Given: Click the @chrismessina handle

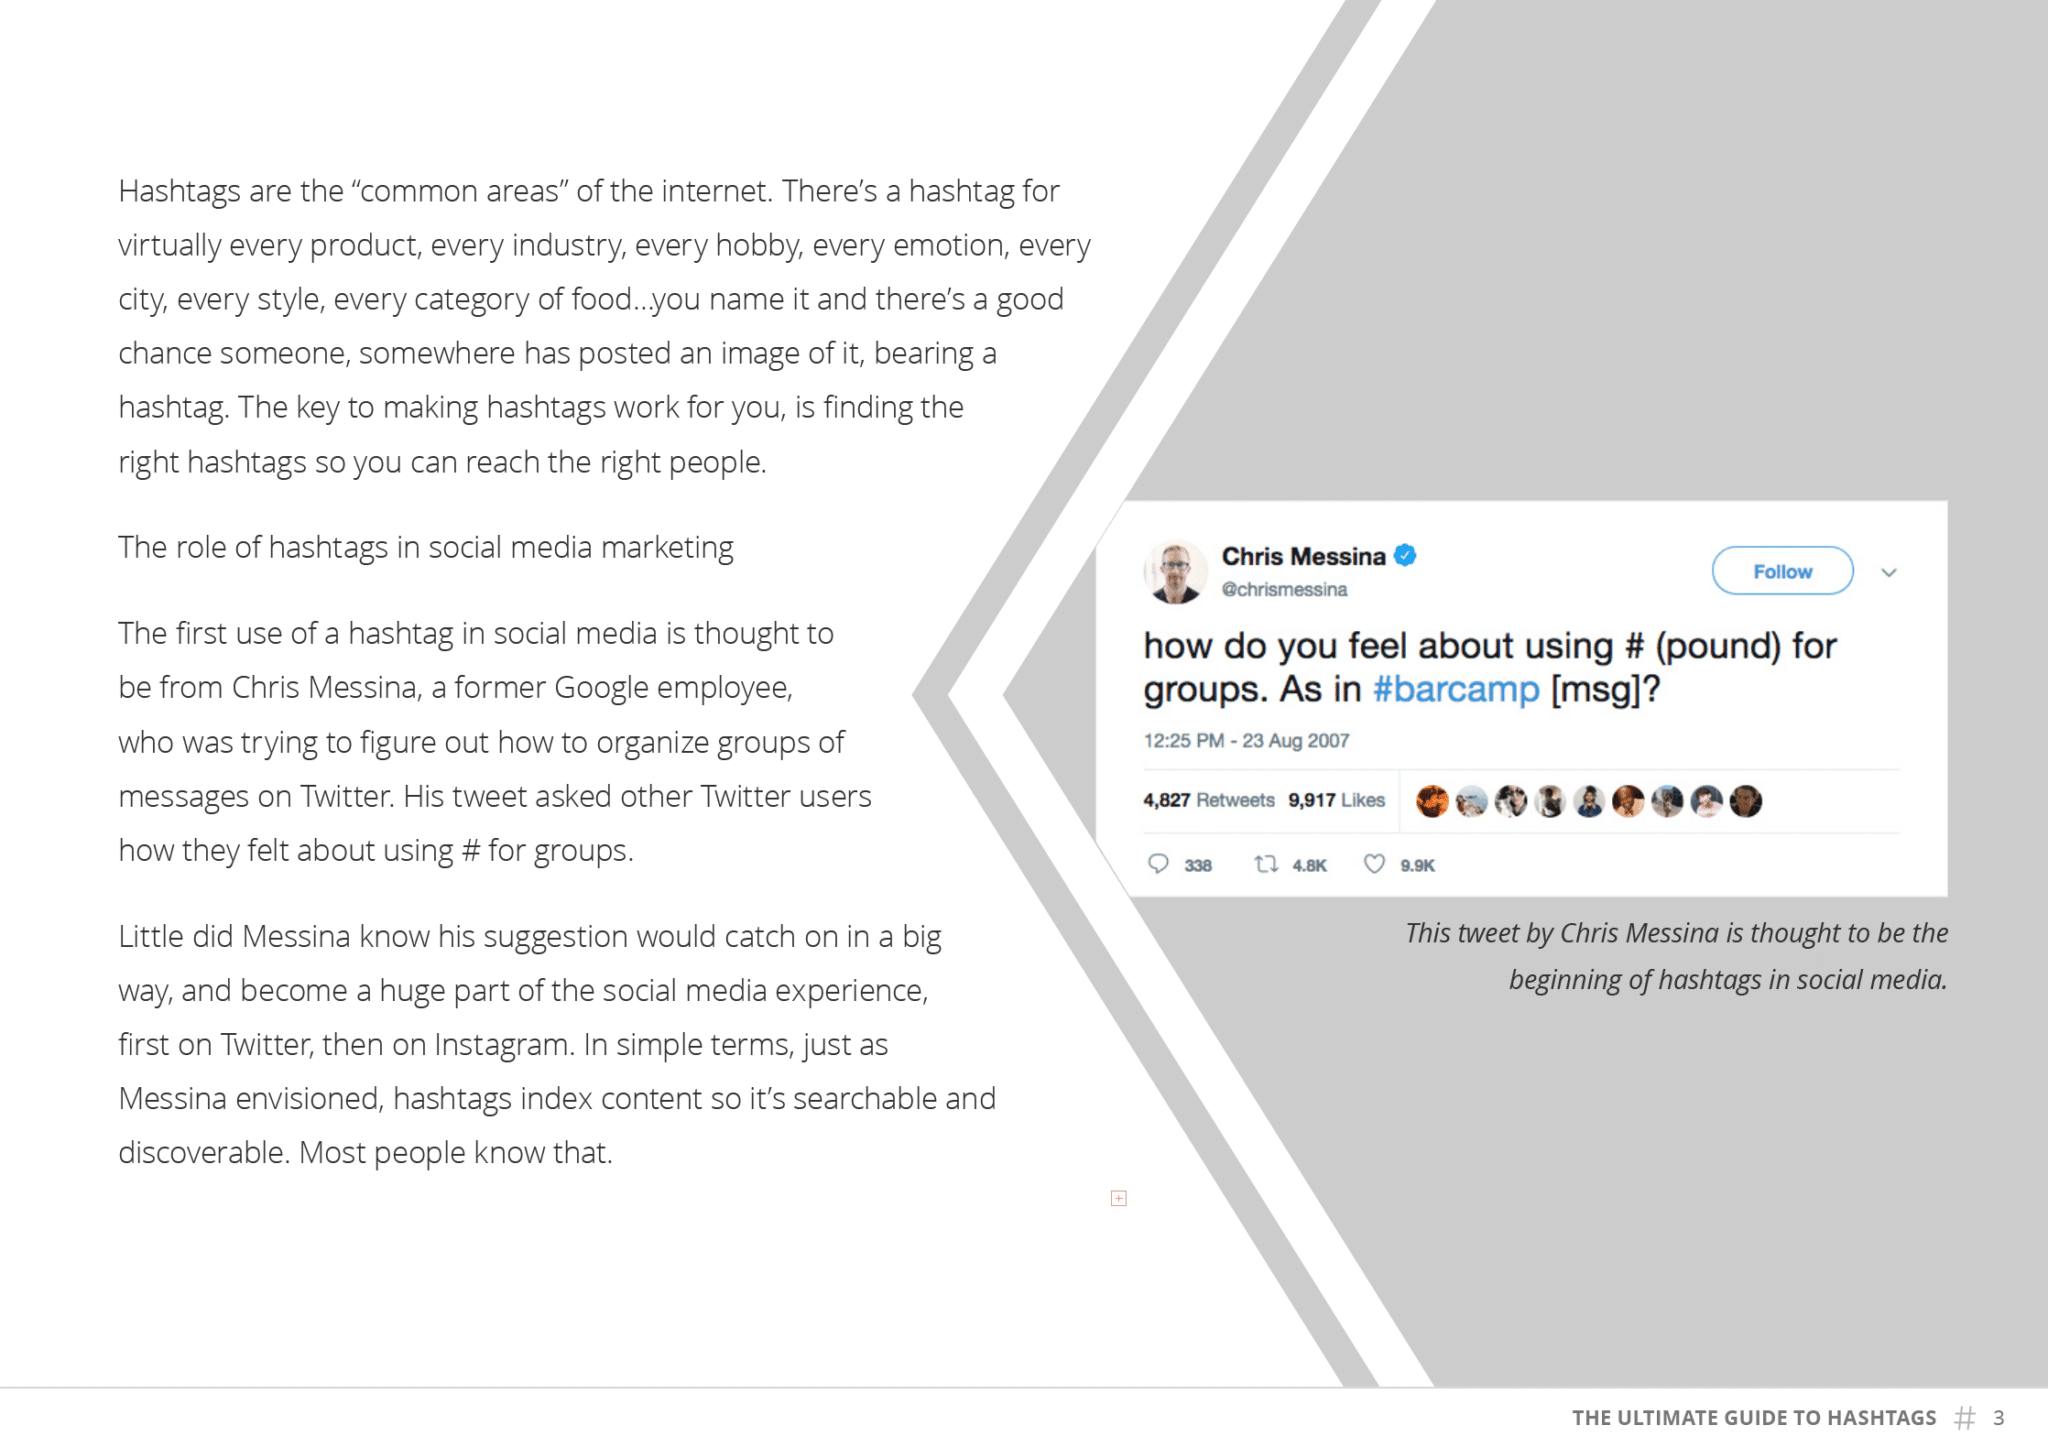Looking at the screenshot, I should coord(1284,590).
